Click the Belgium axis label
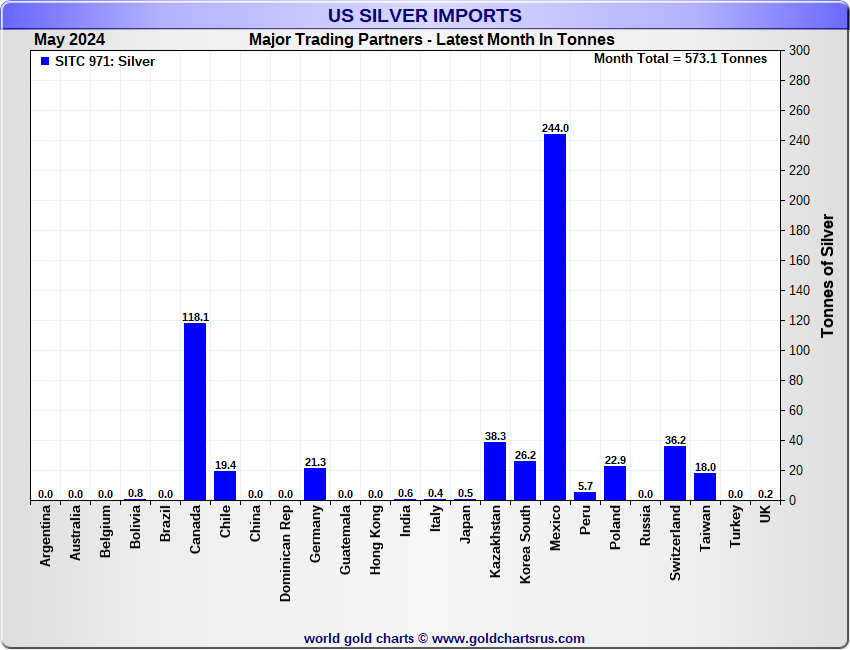 (105, 531)
